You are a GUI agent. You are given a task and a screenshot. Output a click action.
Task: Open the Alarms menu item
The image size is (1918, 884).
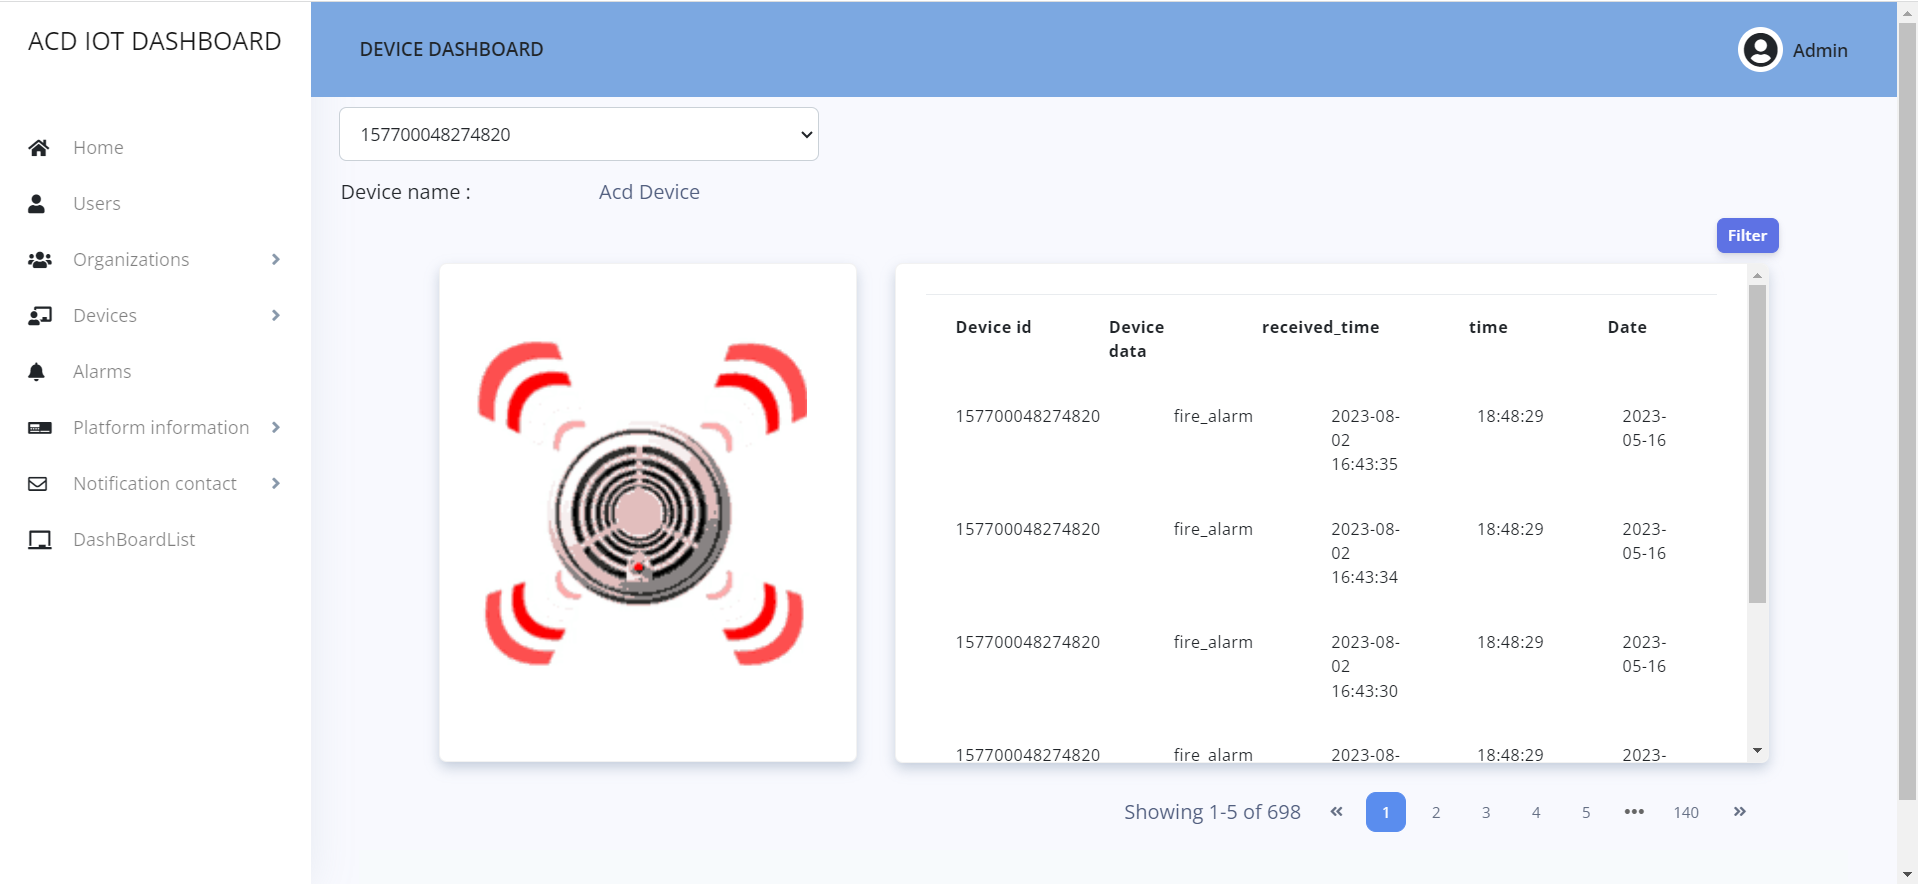tap(102, 372)
